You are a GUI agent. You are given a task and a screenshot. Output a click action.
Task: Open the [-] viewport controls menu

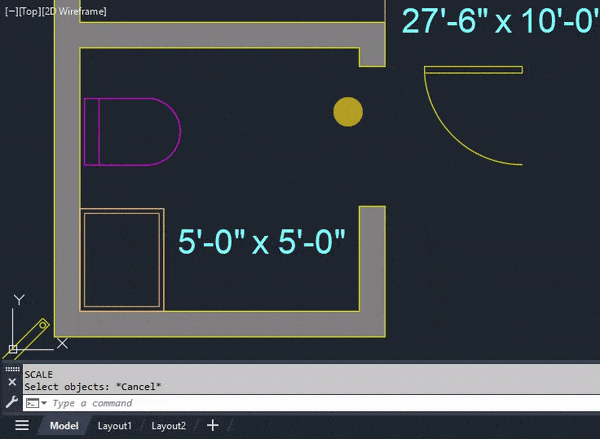point(12,11)
